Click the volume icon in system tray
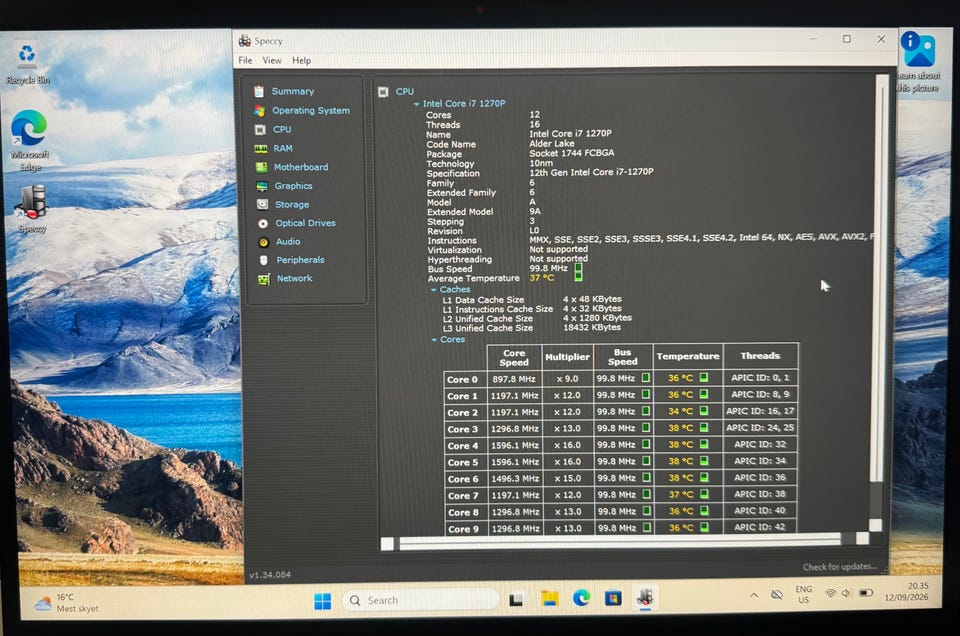The height and width of the screenshot is (636, 960). [x=846, y=593]
